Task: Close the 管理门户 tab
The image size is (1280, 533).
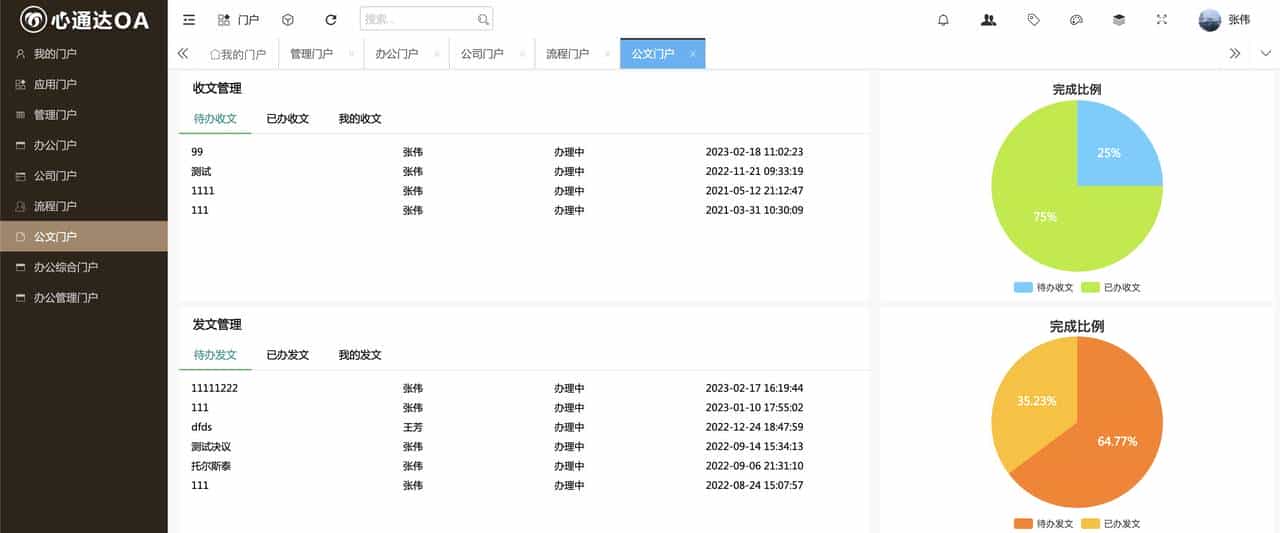Action: point(351,54)
